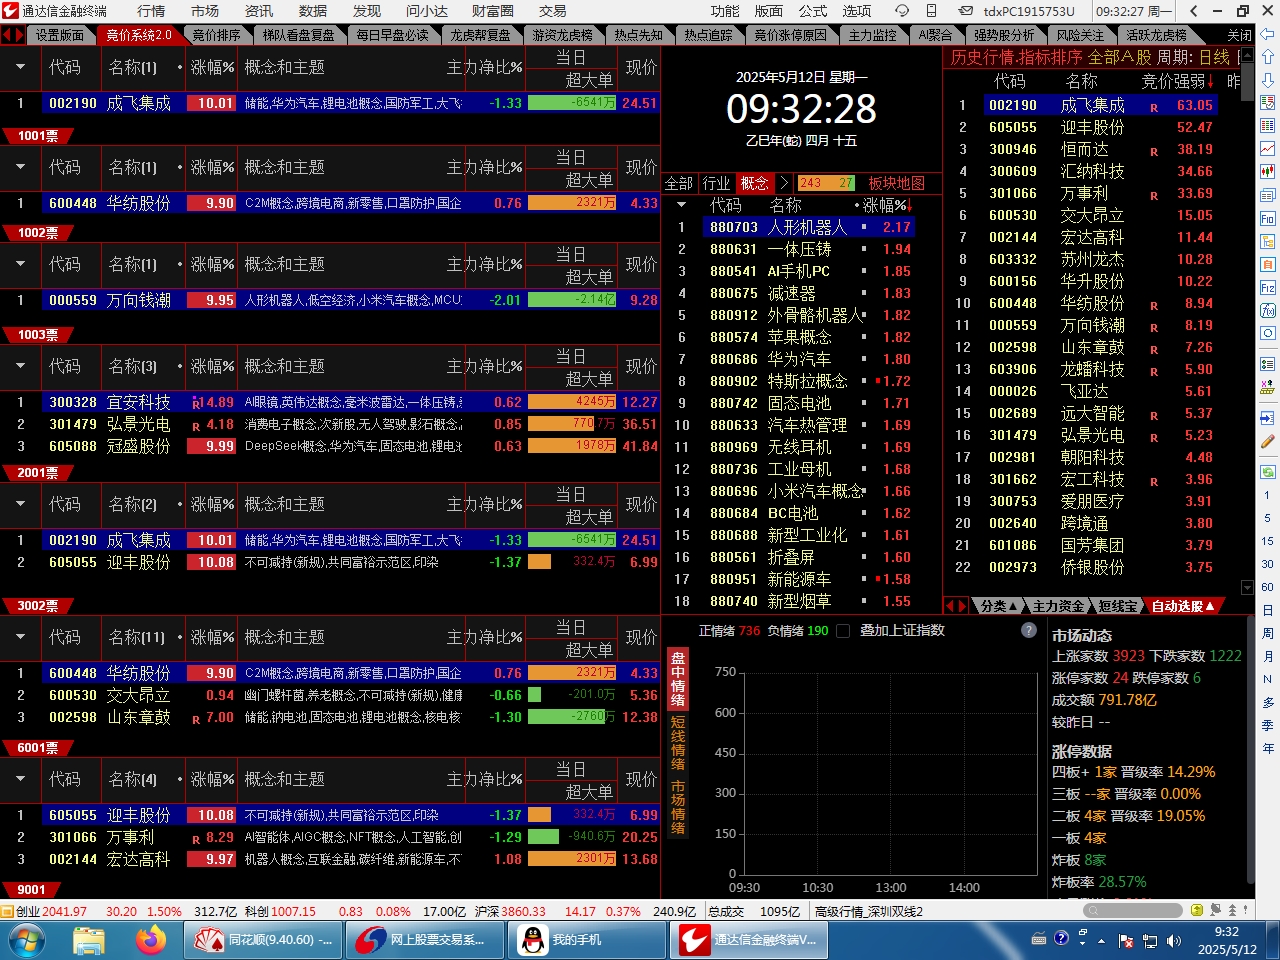
Task: Click the 243/27 up-down ratio bar
Action: pyautogui.click(x=826, y=183)
